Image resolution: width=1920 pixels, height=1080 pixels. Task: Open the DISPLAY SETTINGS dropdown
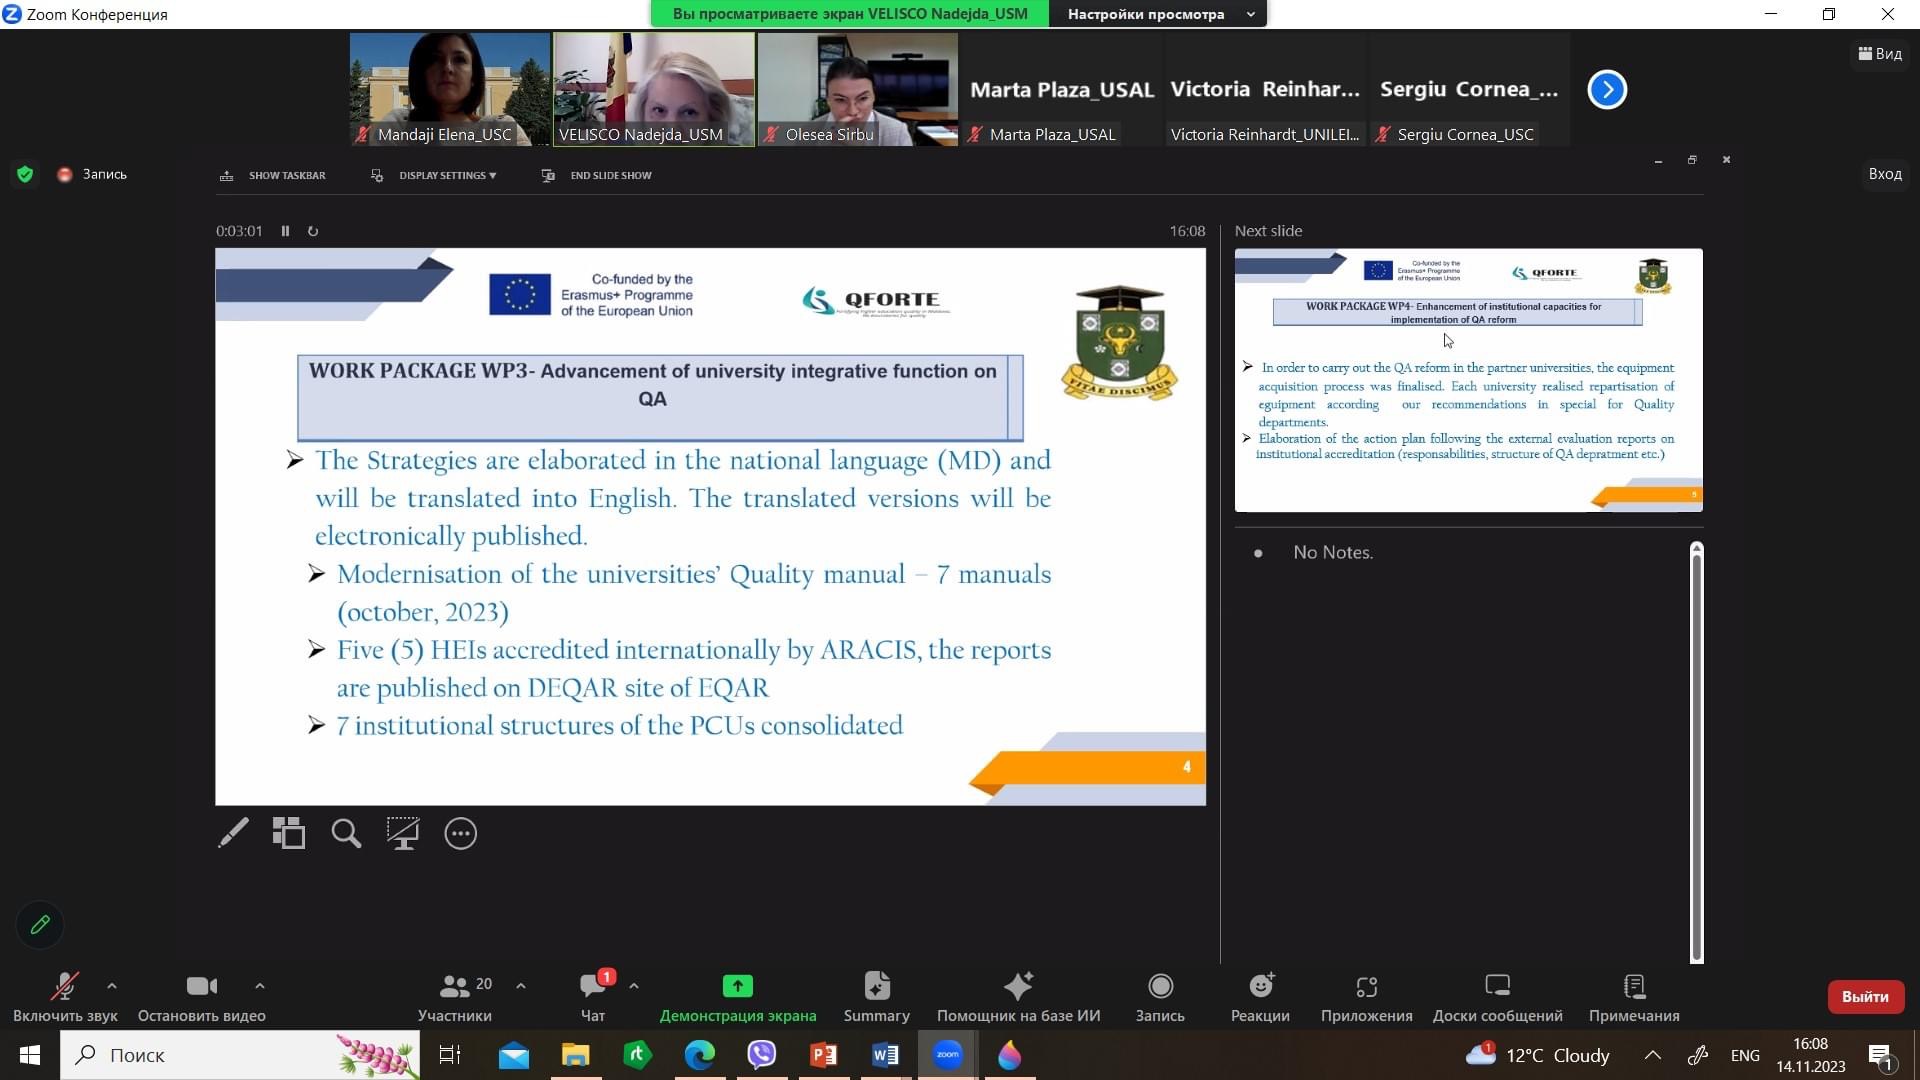446,175
